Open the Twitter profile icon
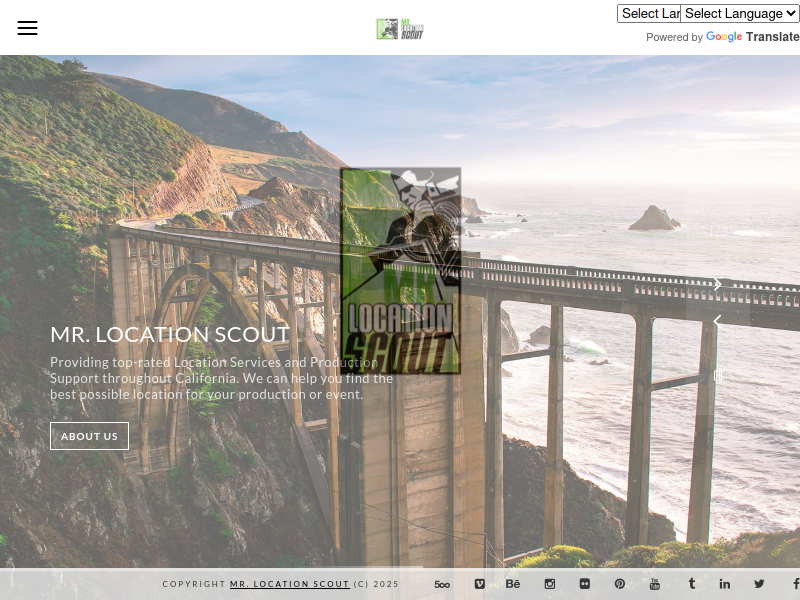 (759, 584)
